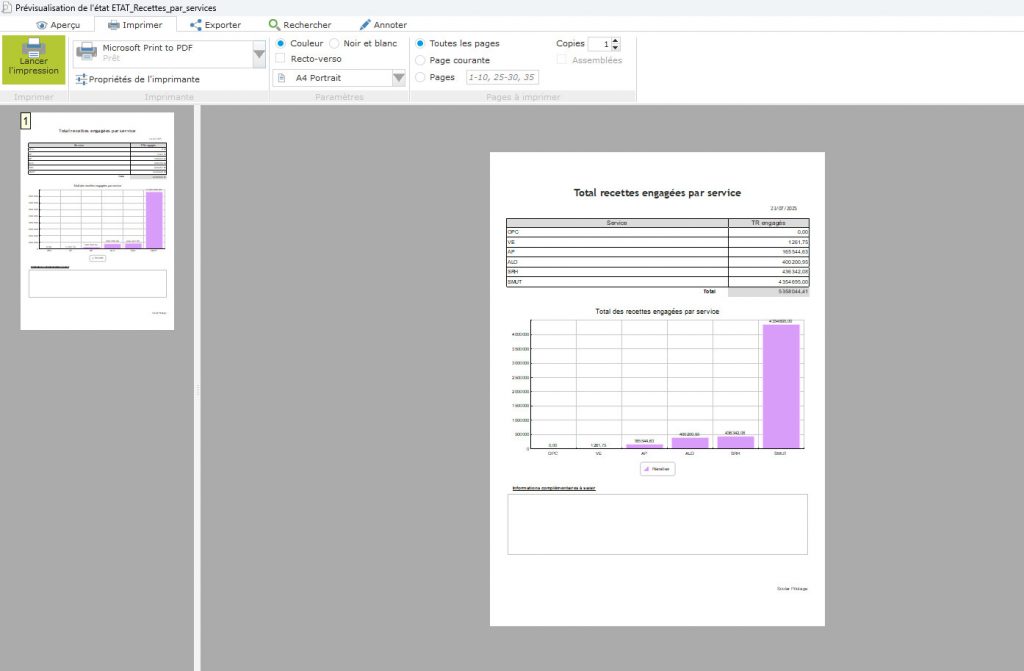This screenshot has width=1024, height=671.
Task: Click the page range input field
Action: click(x=502, y=77)
